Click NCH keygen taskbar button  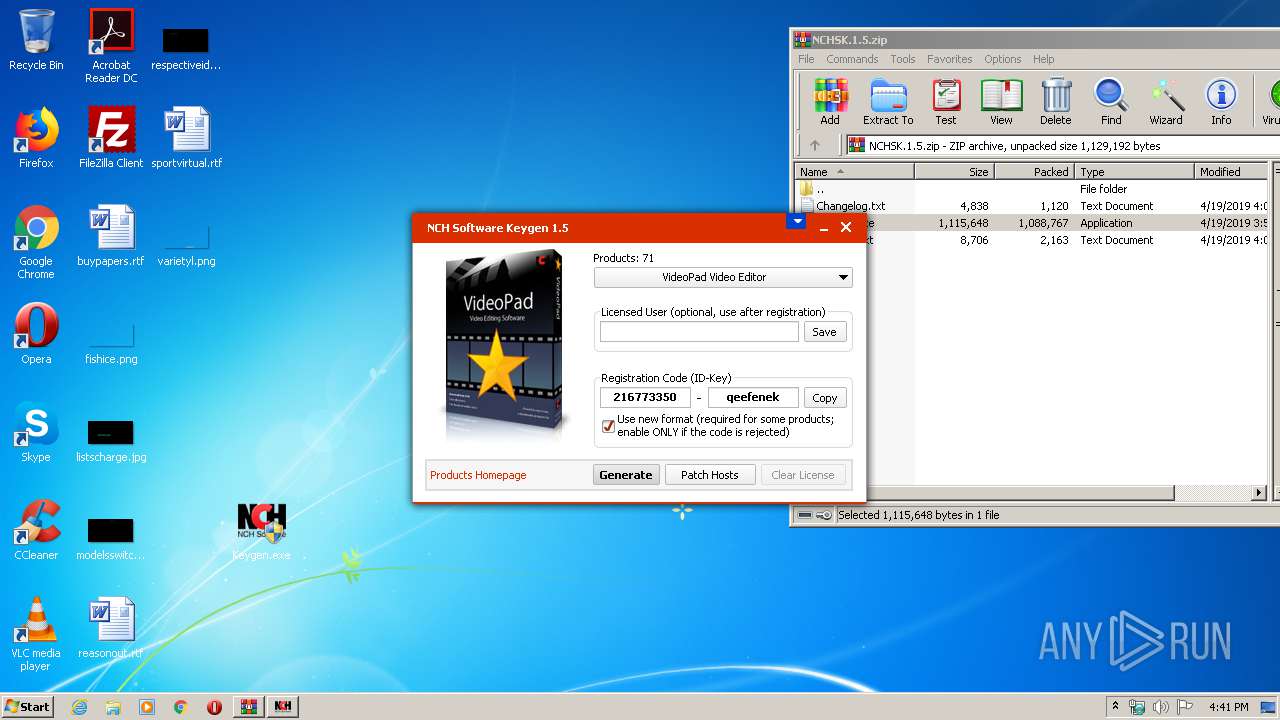pyautogui.click(x=283, y=706)
